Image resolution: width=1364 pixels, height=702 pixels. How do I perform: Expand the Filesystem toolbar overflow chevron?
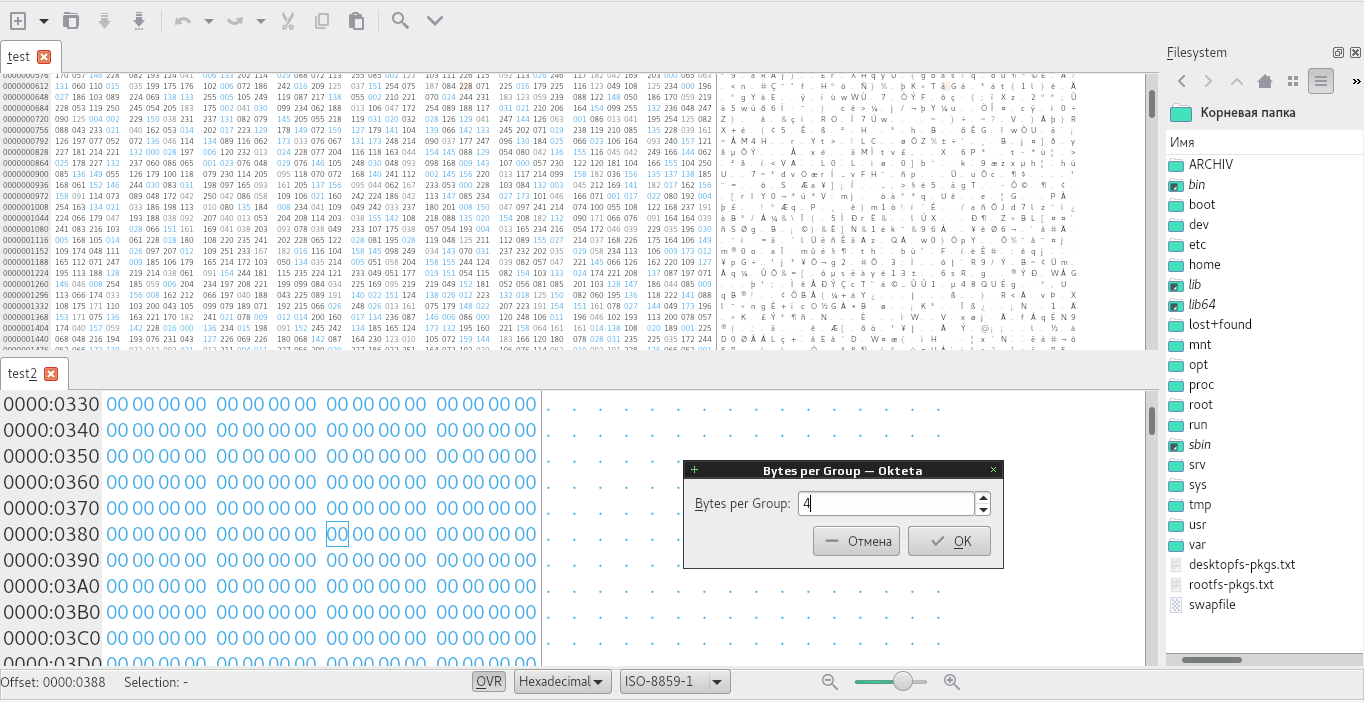coord(1356,81)
